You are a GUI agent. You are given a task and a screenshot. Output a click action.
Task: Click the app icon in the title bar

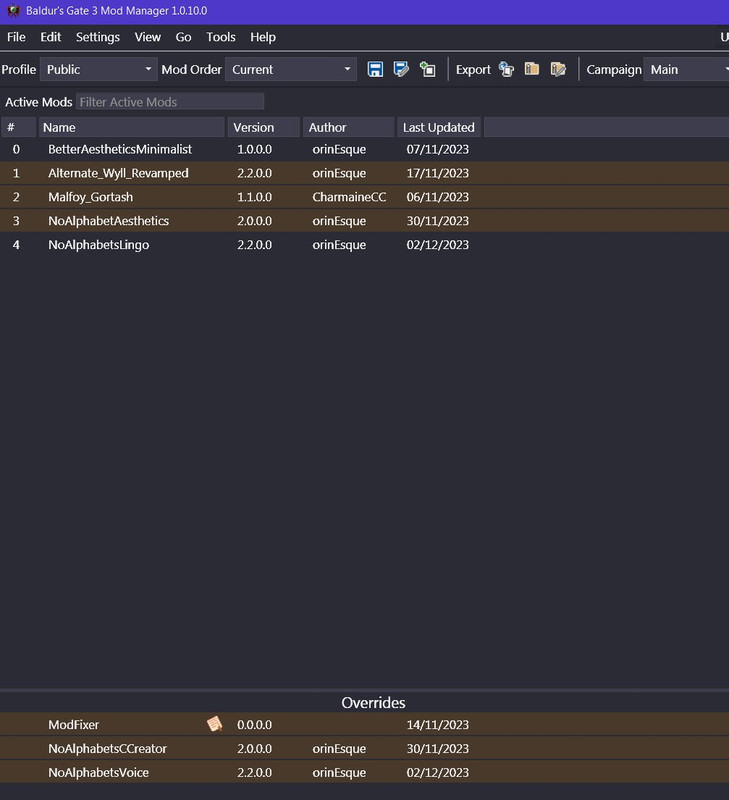(13, 11)
